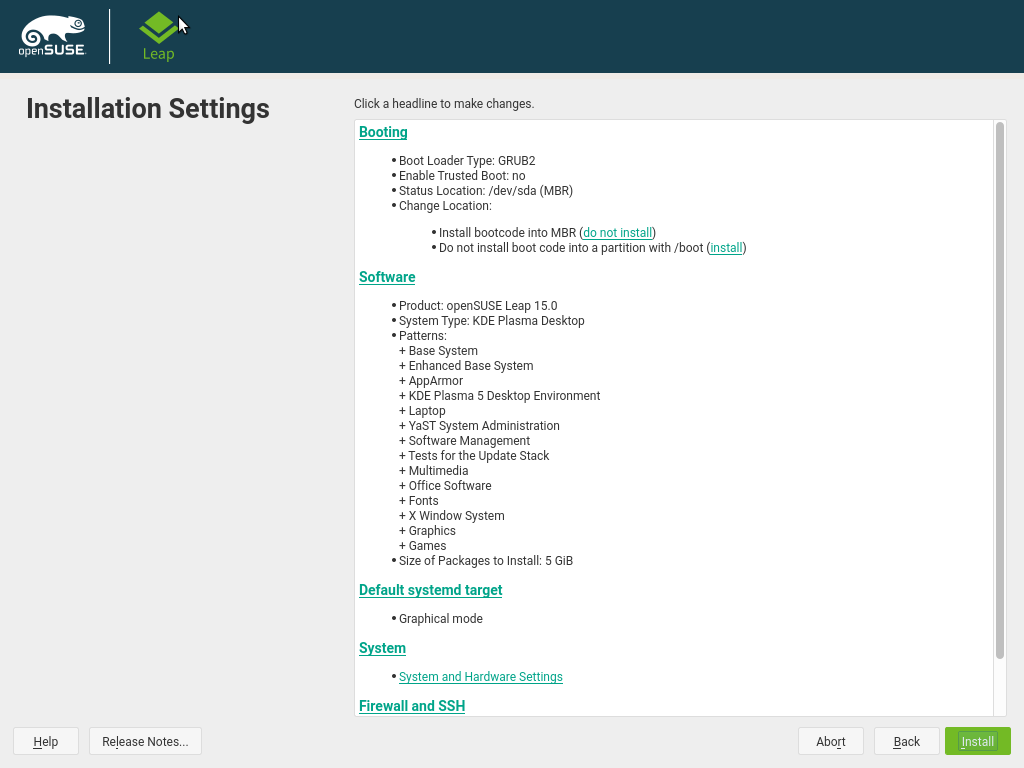
Task: Open the Booting settings headline
Action: 383,132
